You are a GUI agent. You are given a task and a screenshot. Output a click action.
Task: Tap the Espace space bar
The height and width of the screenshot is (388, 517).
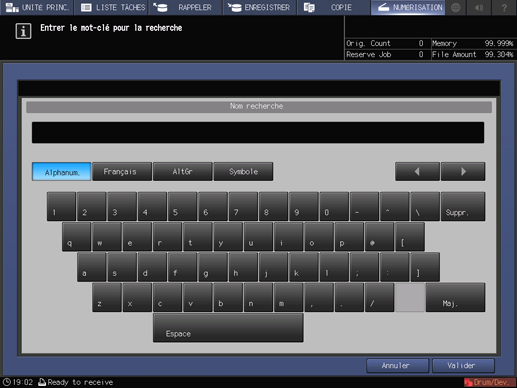[x=228, y=328]
